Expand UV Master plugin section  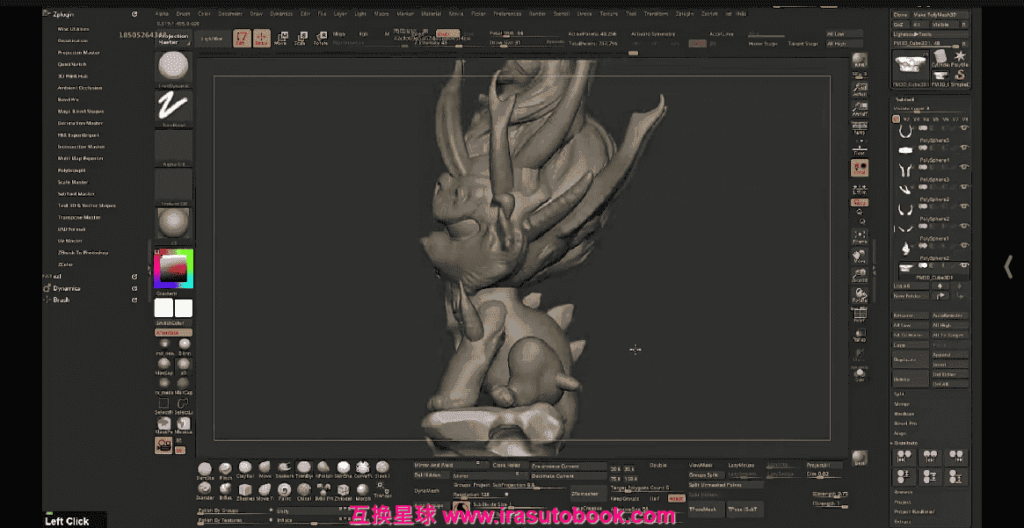pos(70,240)
